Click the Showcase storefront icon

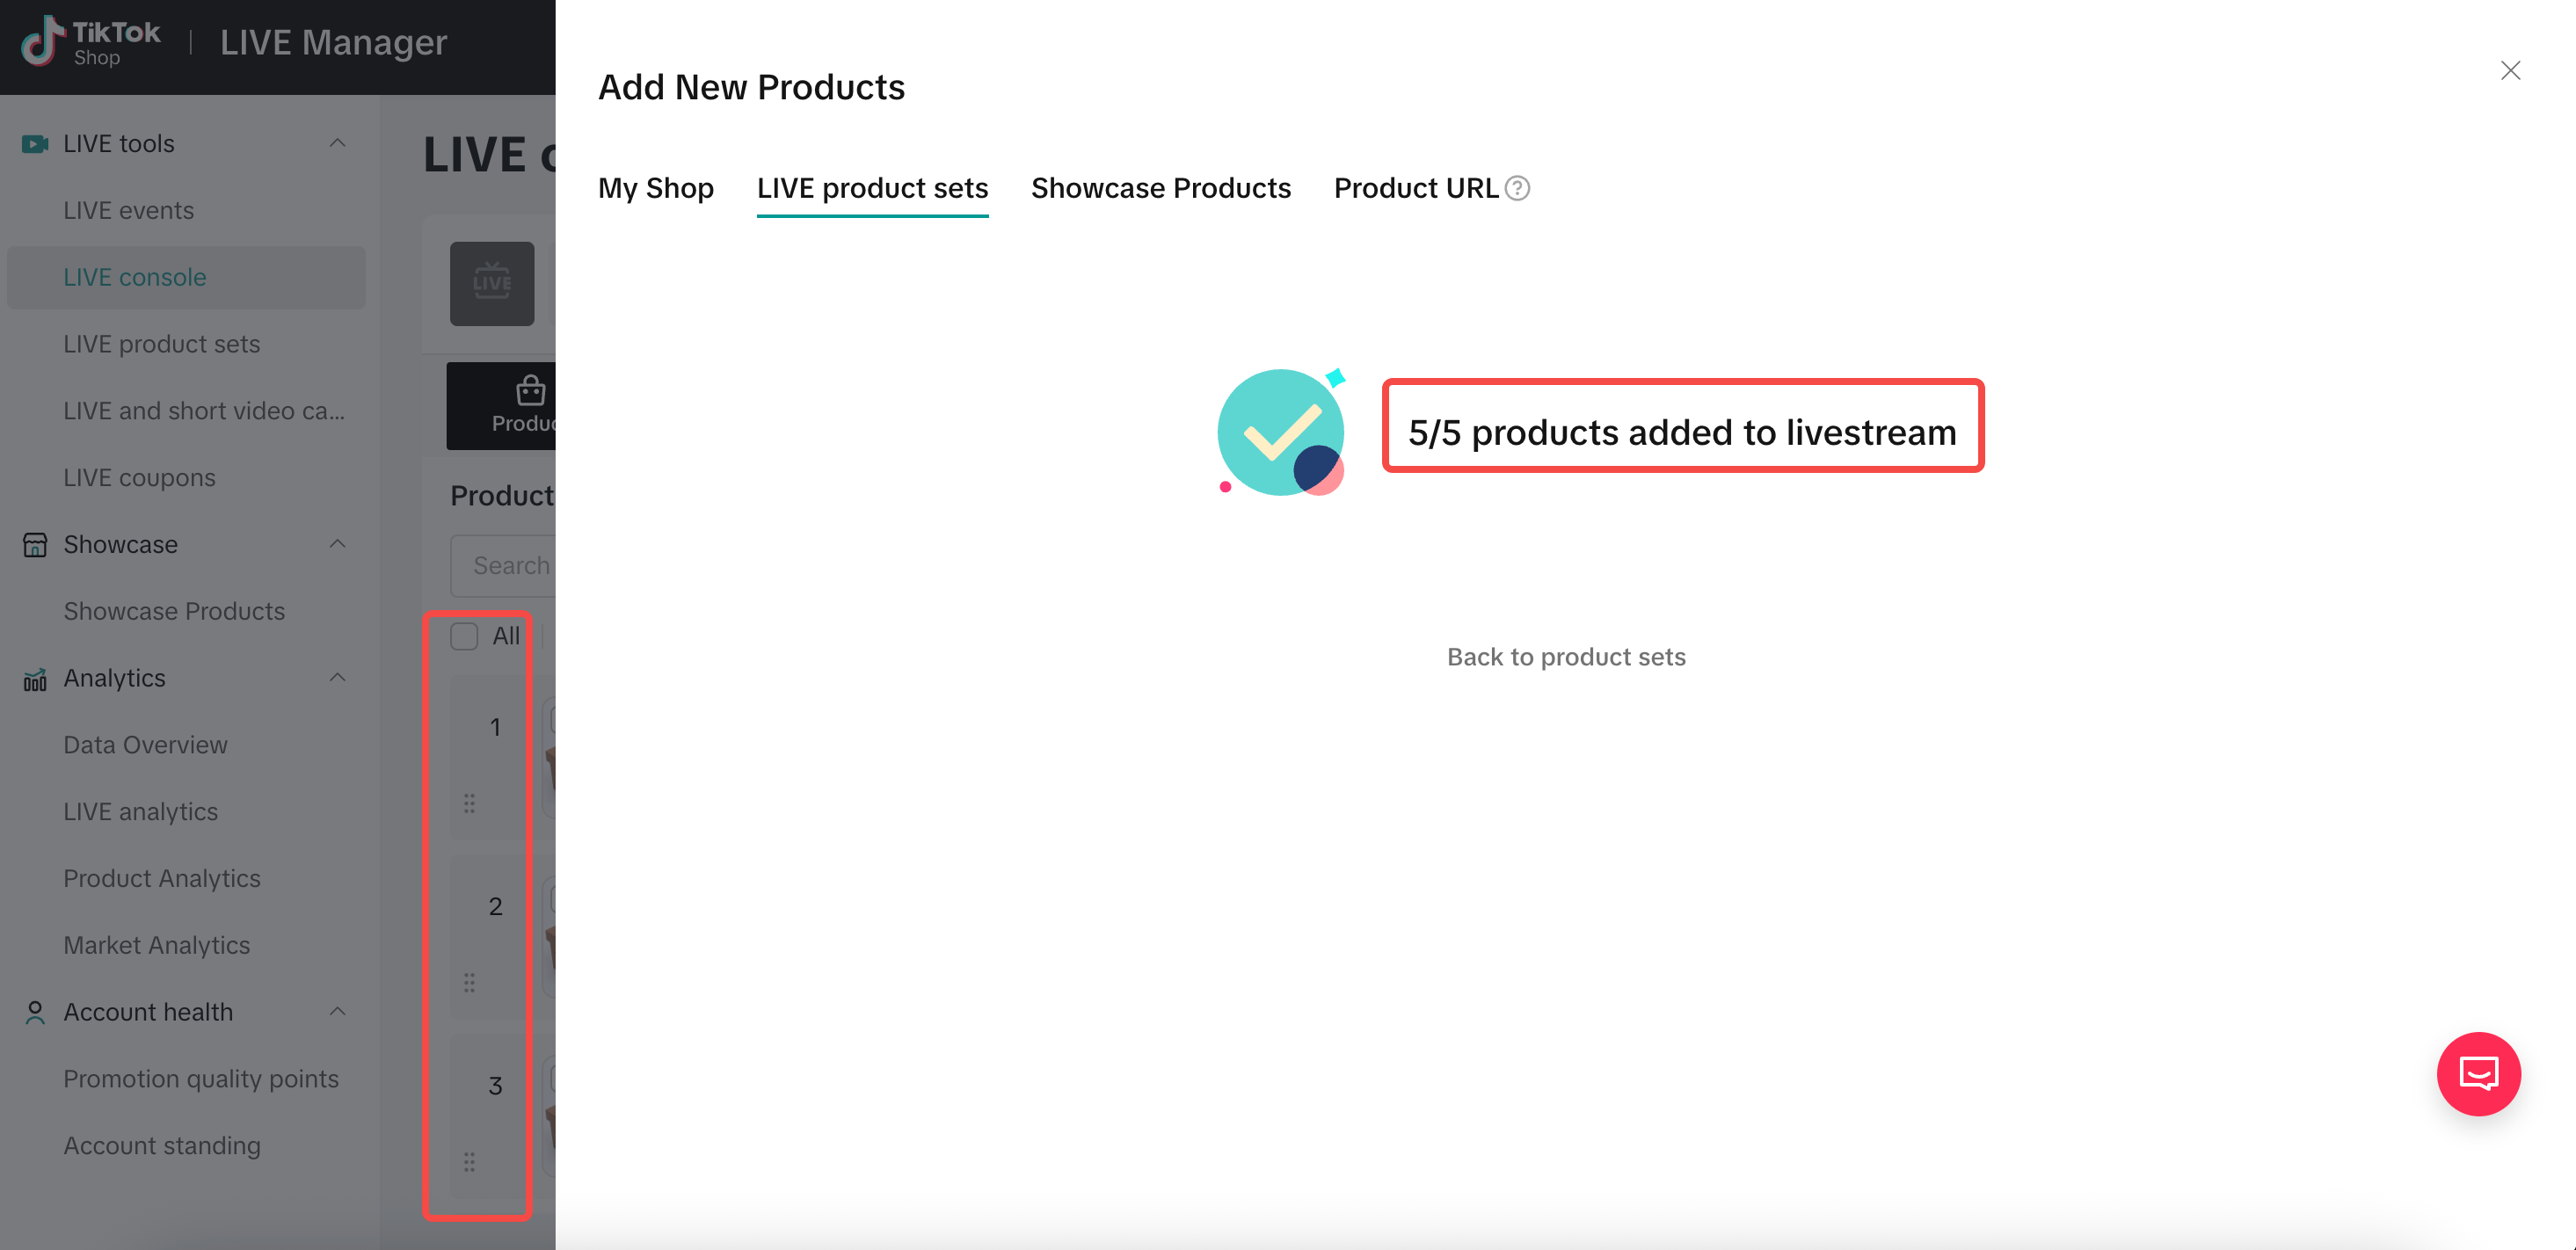click(x=35, y=545)
